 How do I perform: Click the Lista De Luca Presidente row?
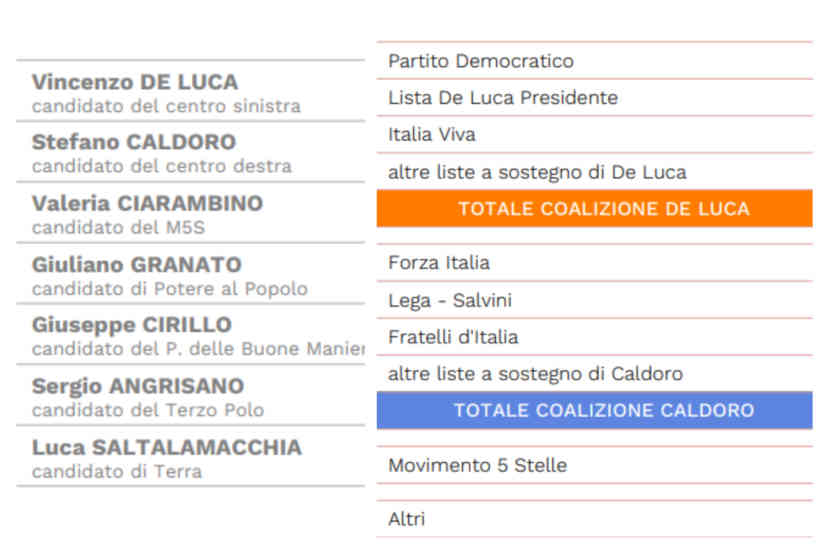(x=595, y=98)
